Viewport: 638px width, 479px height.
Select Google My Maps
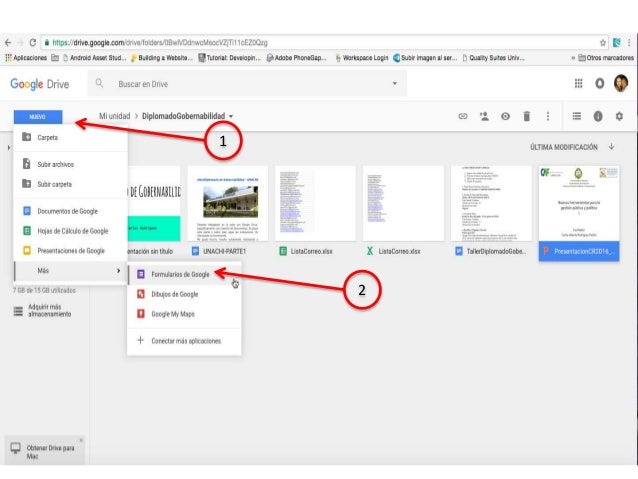coord(184,314)
